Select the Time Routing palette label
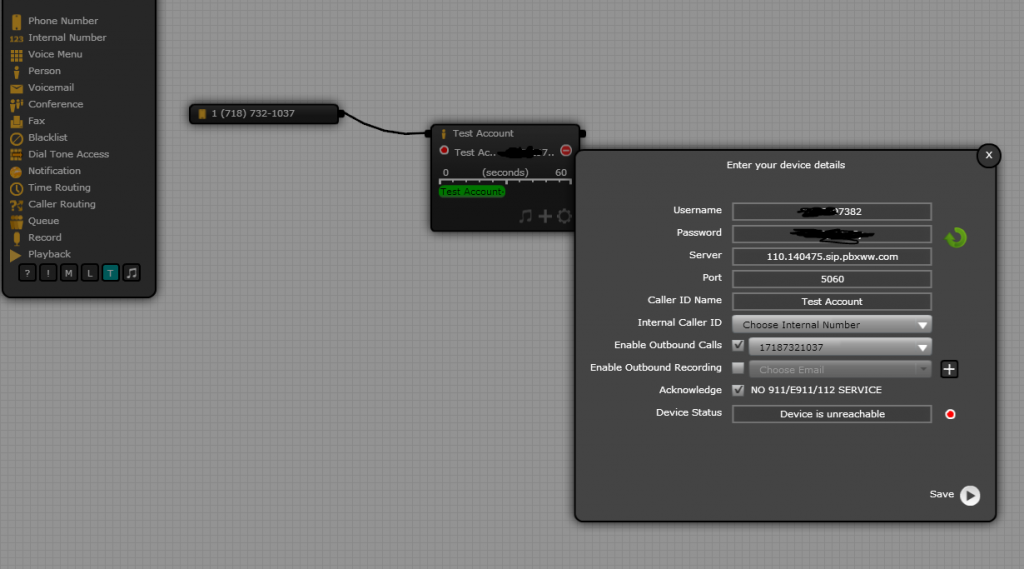The height and width of the screenshot is (569, 1024). point(59,187)
